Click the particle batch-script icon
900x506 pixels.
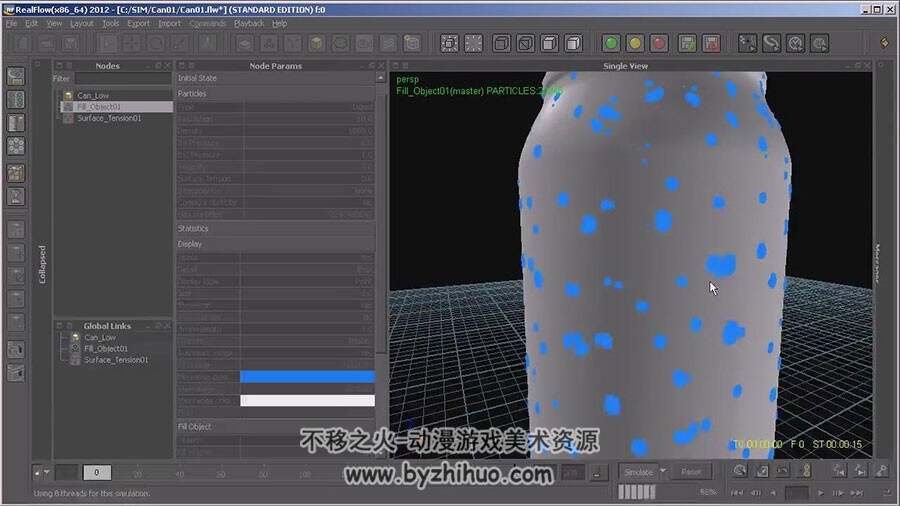(747, 43)
